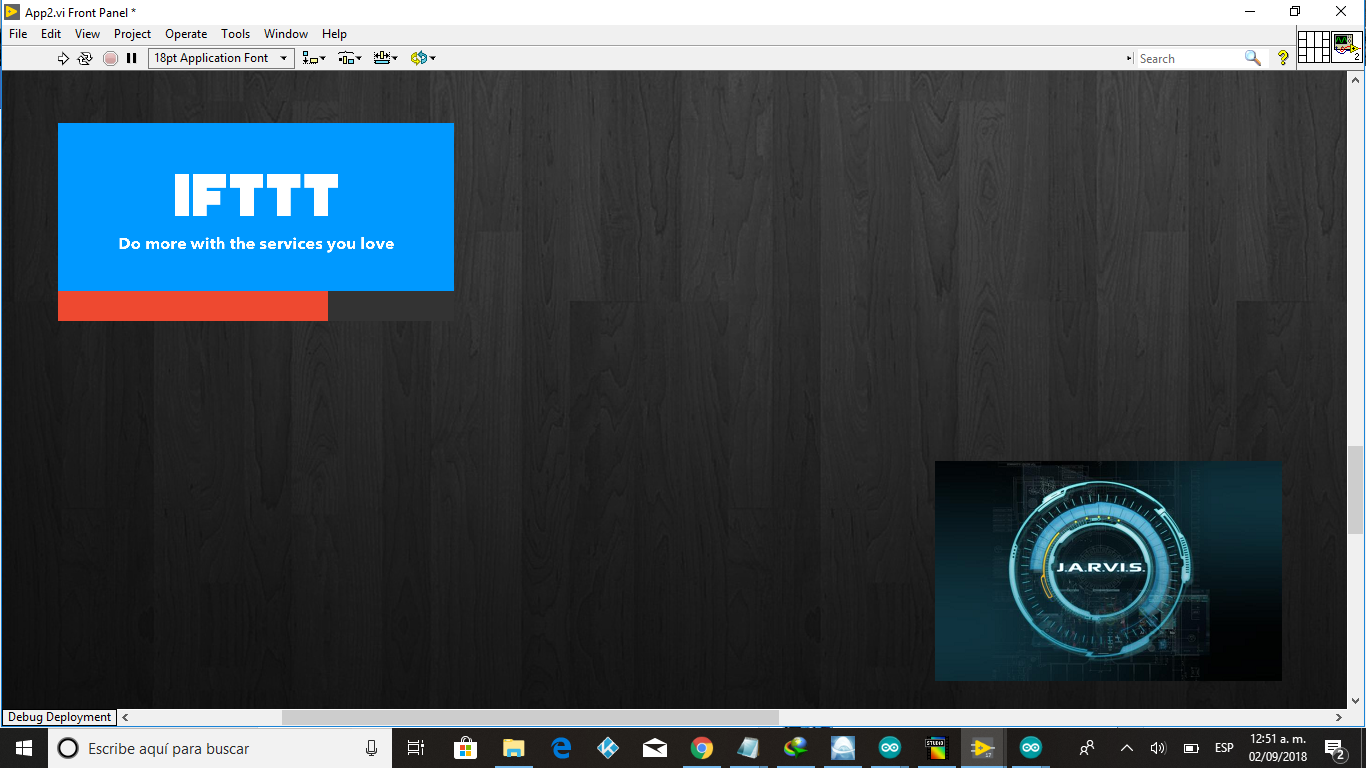Viewport: 1366px width, 768px height.
Task: Click the People icon in system tray
Action: (1087, 748)
